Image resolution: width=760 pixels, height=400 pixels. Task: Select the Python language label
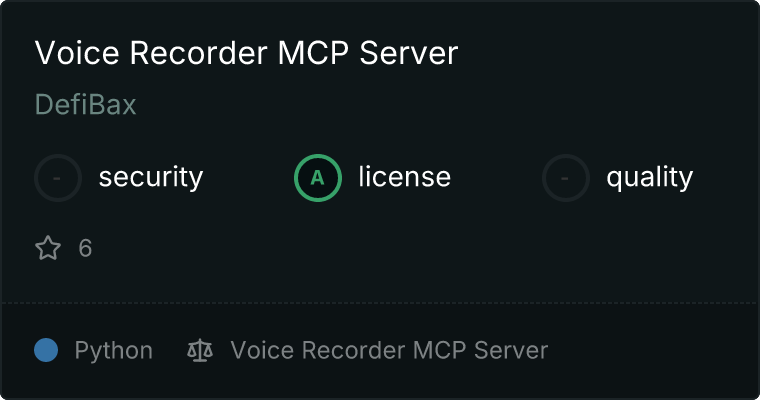113,351
